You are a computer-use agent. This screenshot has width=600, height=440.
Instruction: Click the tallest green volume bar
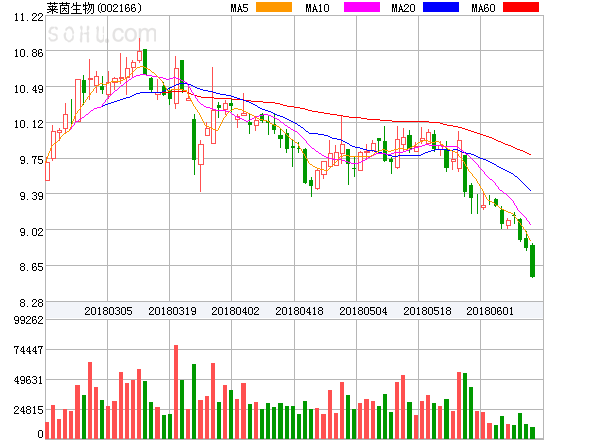coord(194,401)
